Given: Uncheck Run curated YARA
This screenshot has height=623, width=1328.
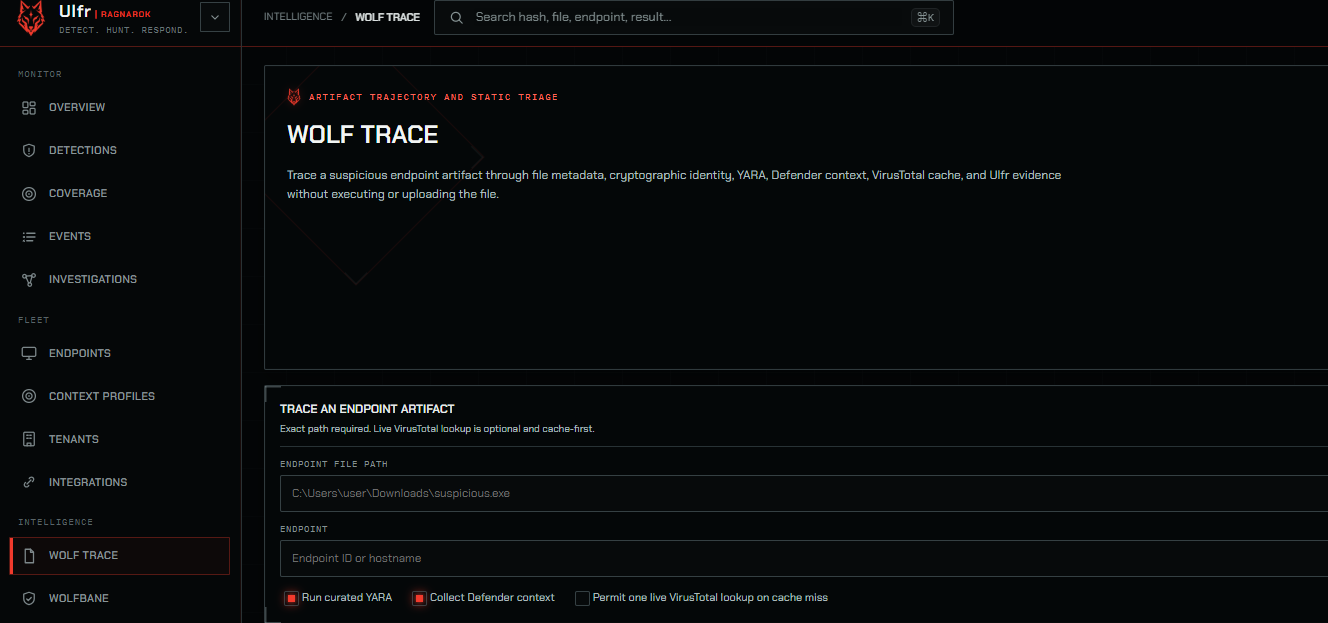Looking at the screenshot, I should pos(291,598).
